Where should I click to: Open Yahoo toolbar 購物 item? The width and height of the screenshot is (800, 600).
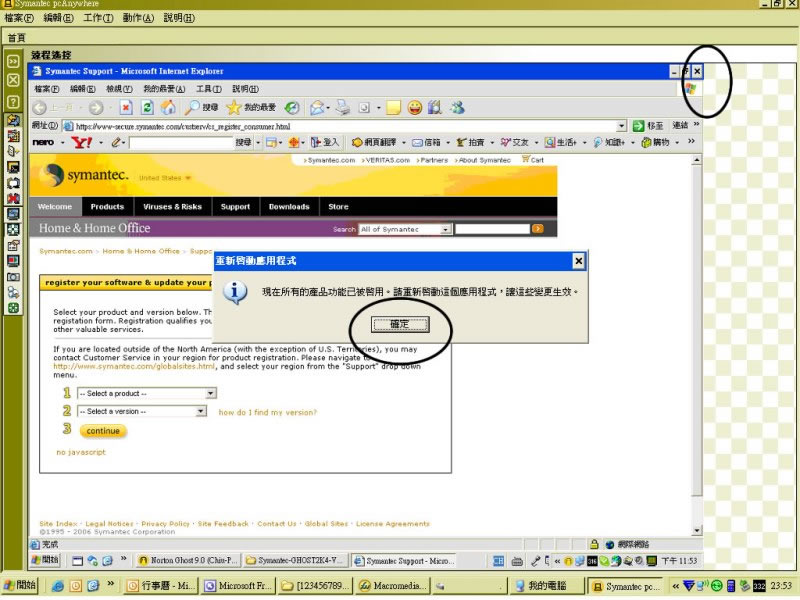coord(656,142)
